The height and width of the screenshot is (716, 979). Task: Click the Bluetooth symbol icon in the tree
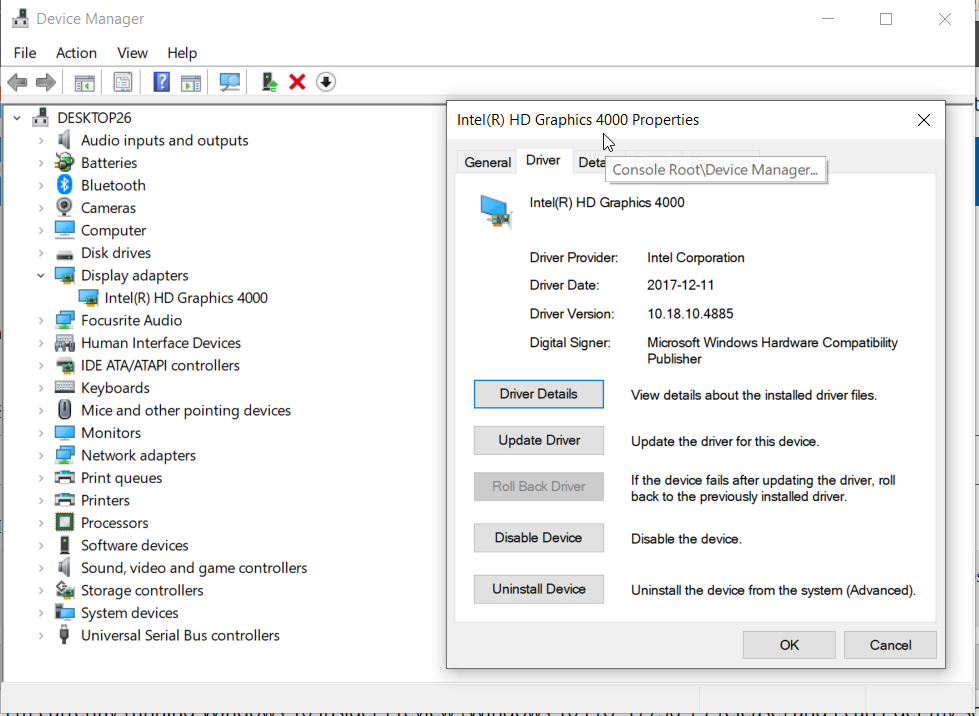point(64,185)
